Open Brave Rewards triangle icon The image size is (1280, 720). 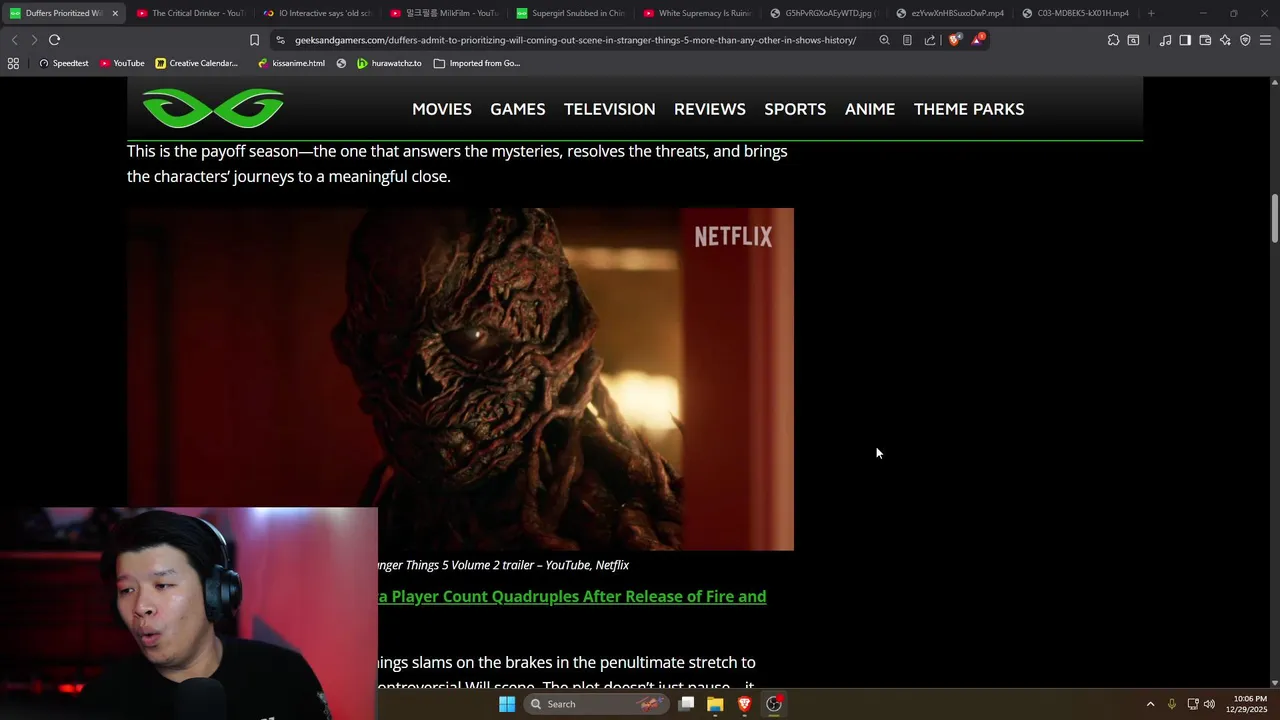pyautogui.click(x=978, y=40)
